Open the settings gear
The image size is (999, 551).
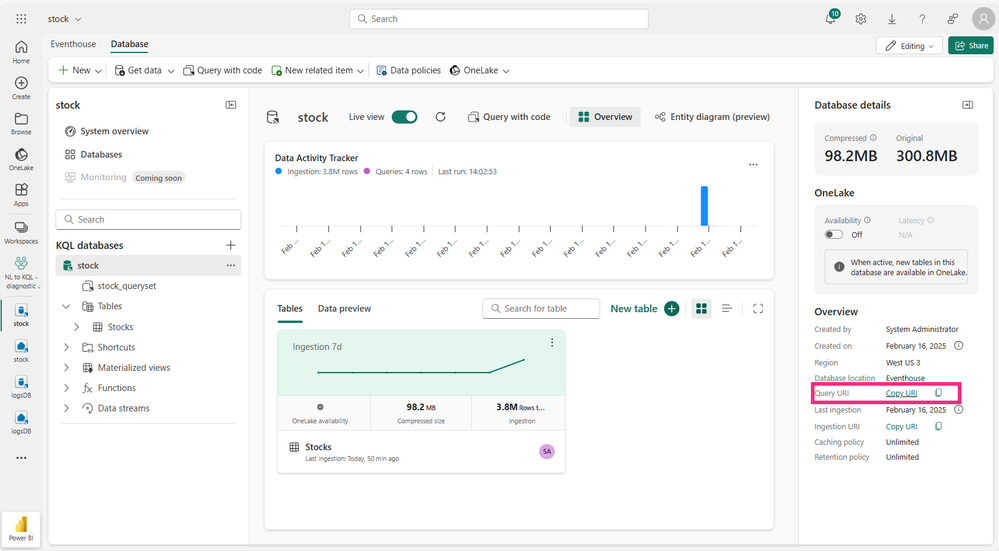coord(861,19)
